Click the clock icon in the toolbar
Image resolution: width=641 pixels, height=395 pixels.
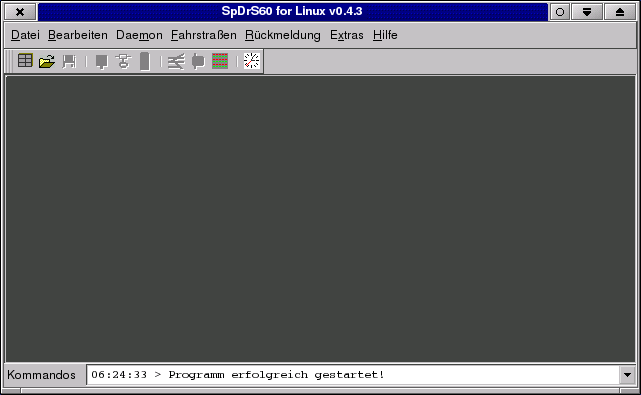click(251, 61)
